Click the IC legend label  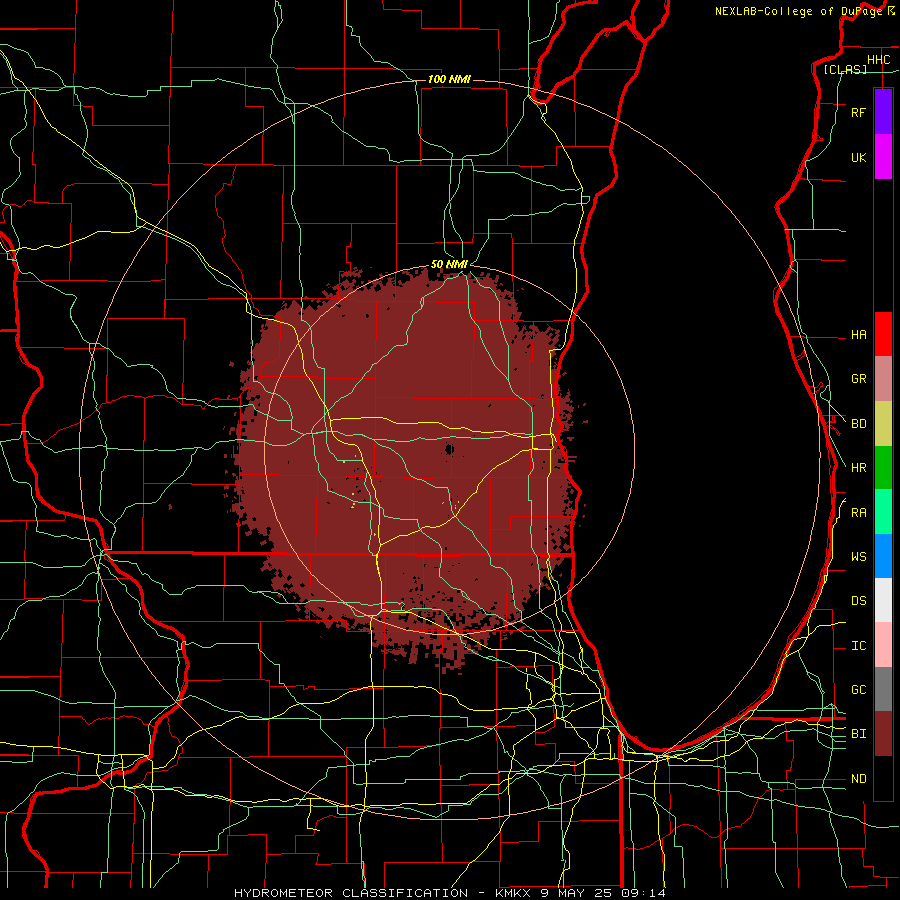(x=858, y=646)
